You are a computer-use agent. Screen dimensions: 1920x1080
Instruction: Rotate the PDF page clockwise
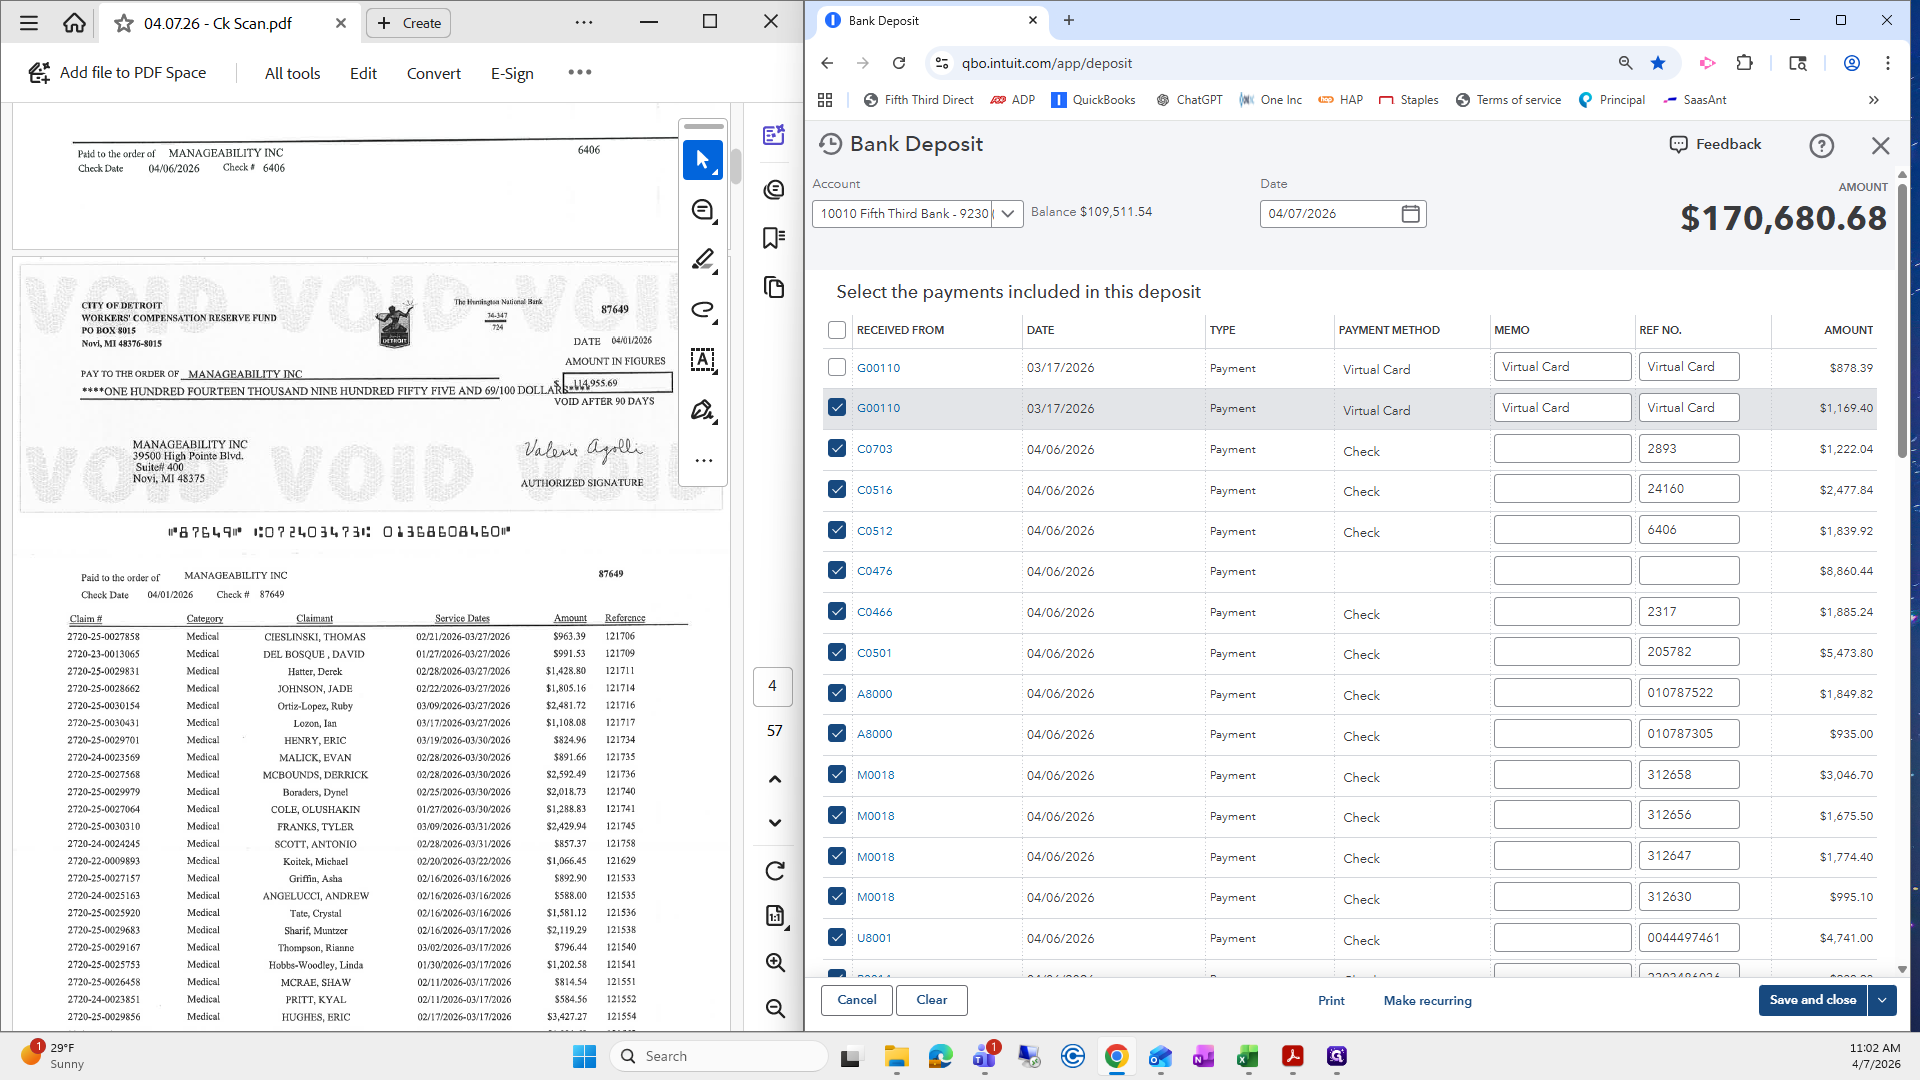(775, 871)
